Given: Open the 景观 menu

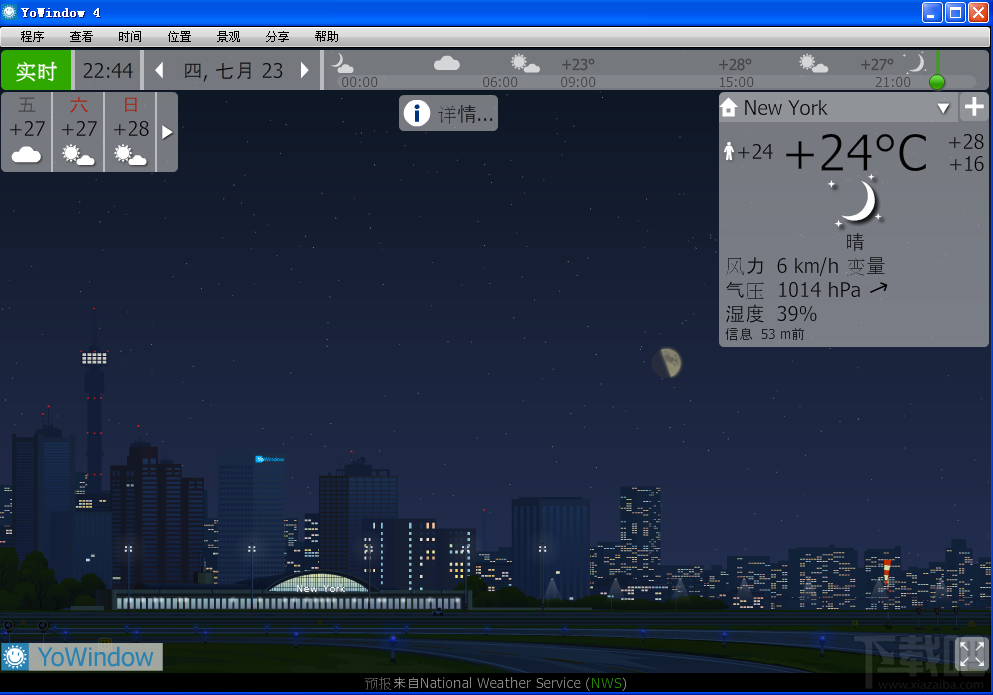Looking at the screenshot, I should pyautogui.click(x=228, y=37).
